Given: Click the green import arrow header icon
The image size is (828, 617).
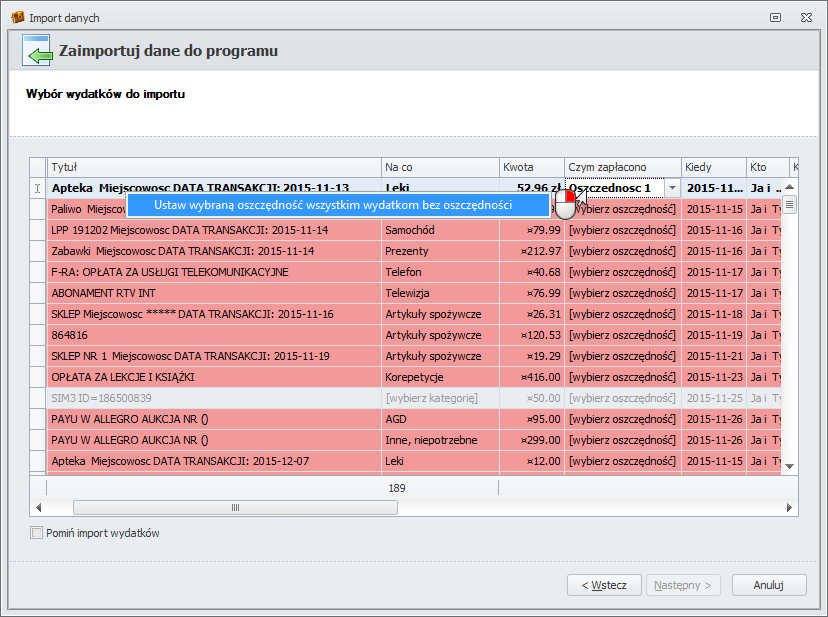Looking at the screenshot, I should click(x=37, y=51).
